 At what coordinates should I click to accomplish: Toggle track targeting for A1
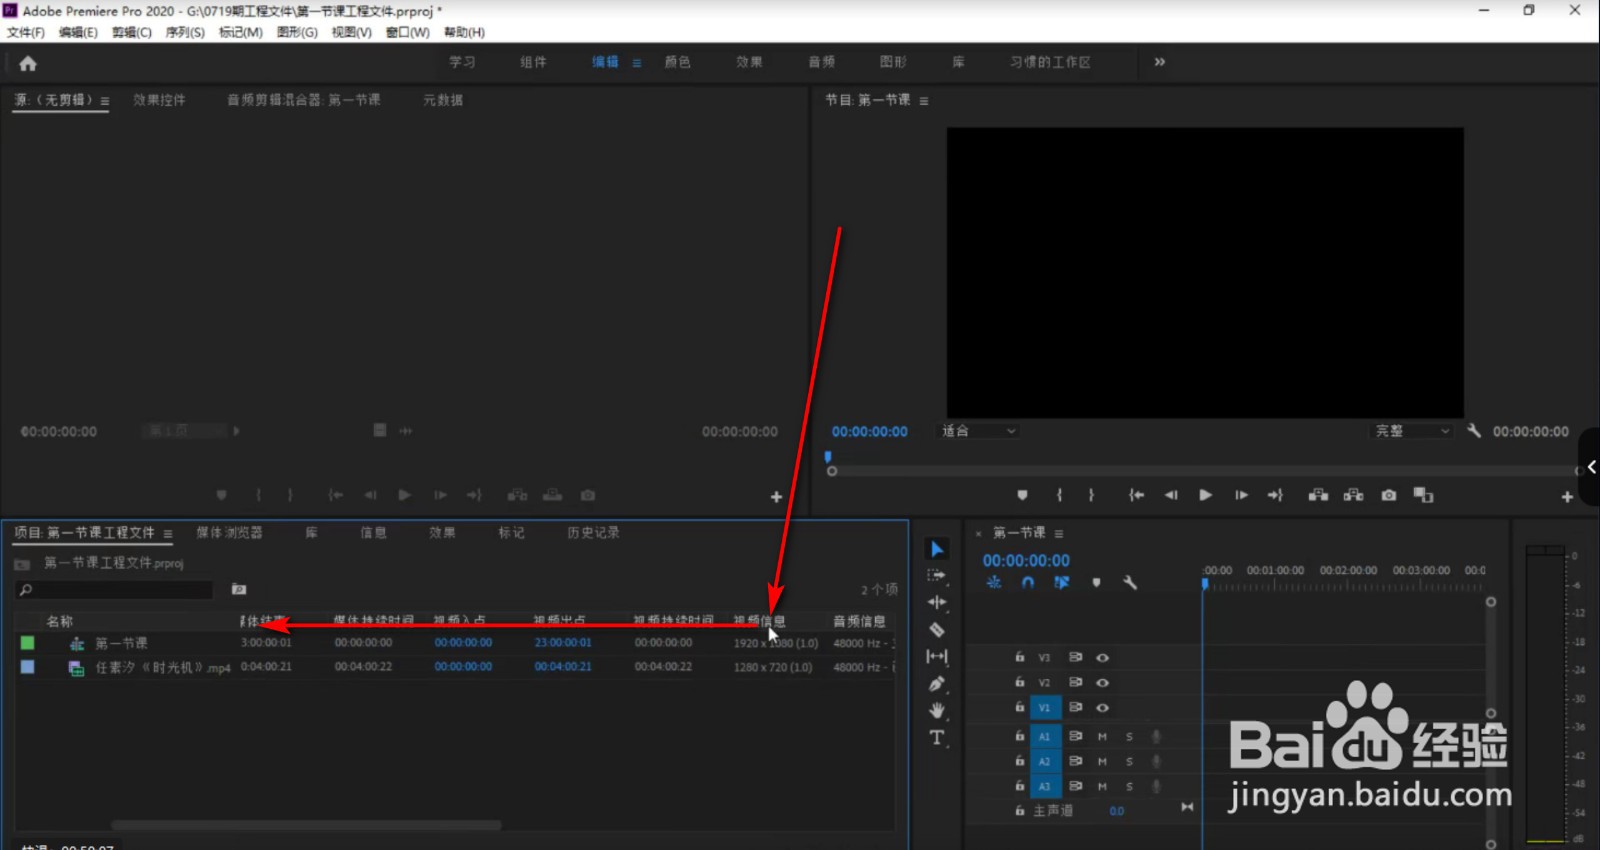pos(1044,736)
